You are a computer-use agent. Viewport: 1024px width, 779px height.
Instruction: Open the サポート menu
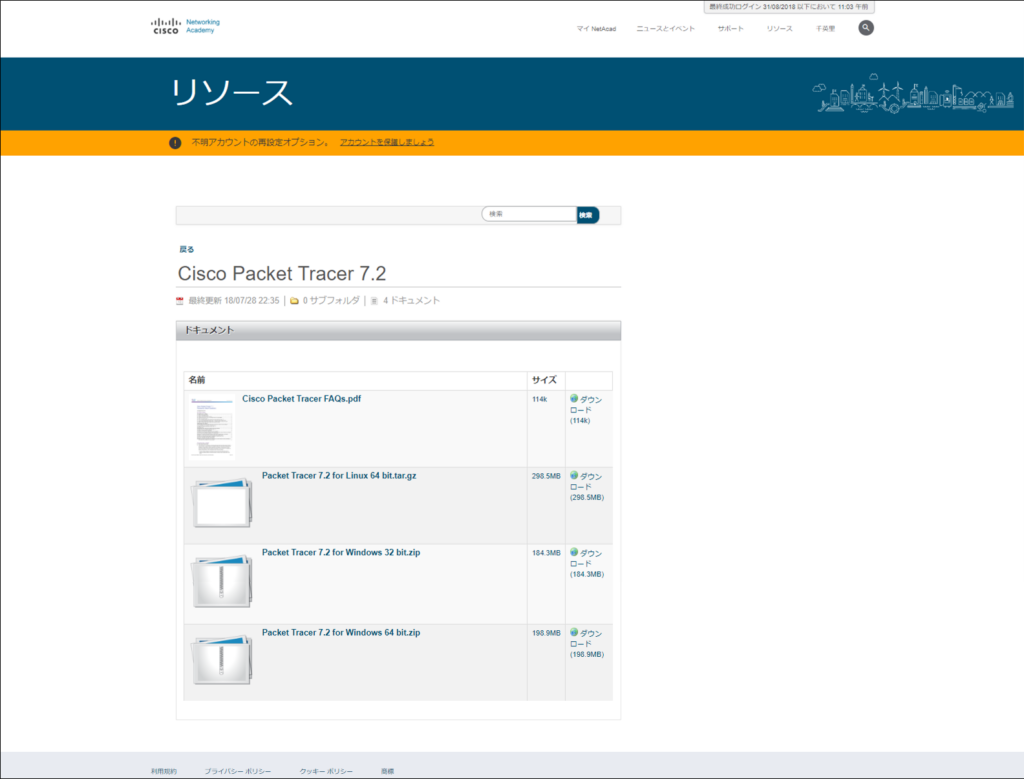(730, 29)
